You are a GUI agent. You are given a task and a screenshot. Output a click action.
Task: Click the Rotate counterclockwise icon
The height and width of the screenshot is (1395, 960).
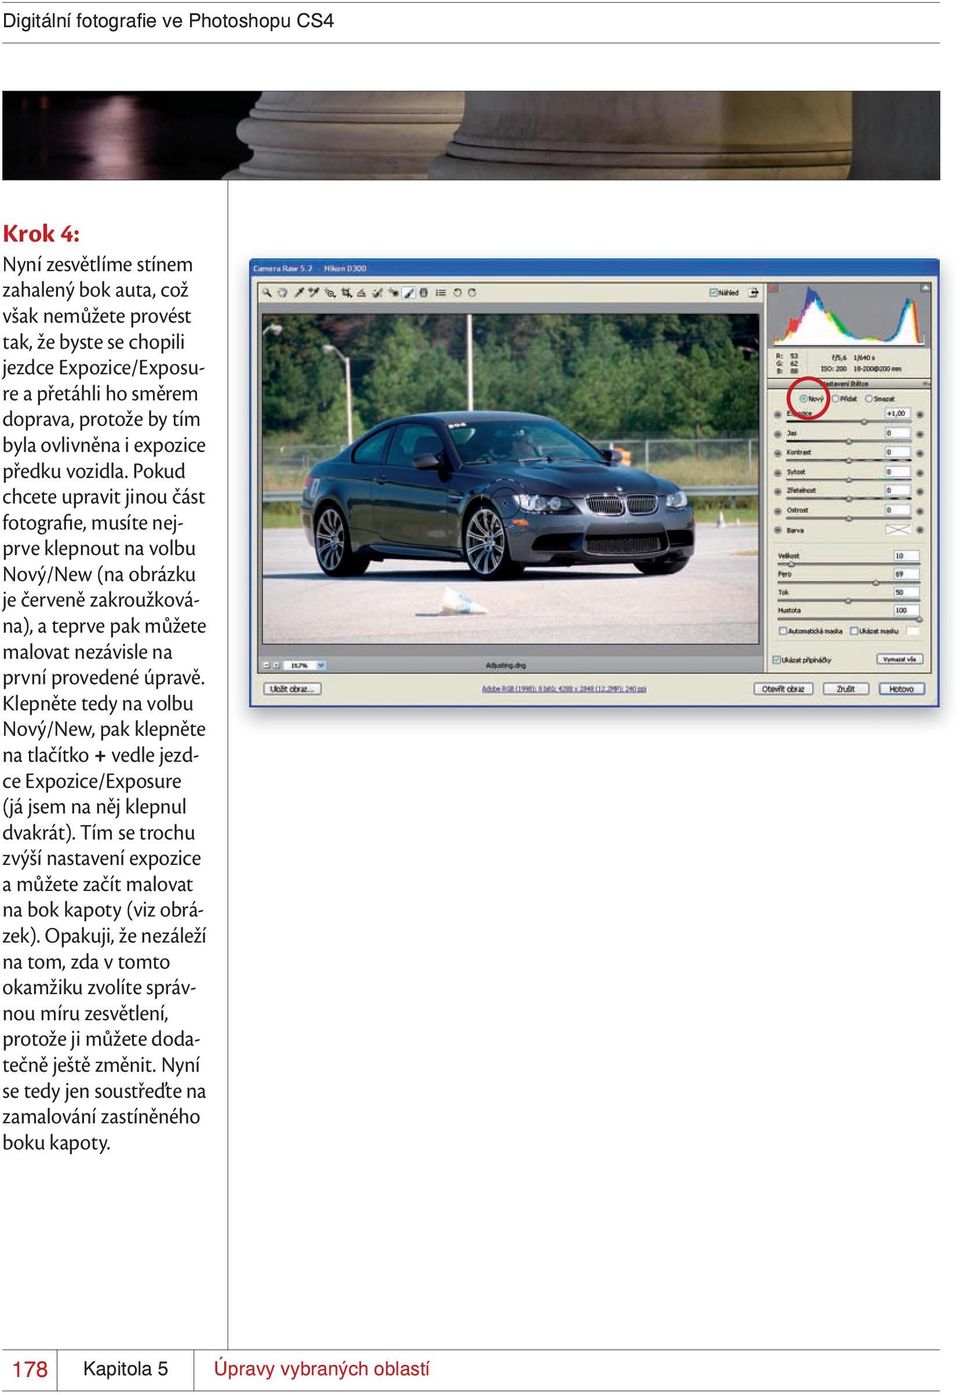click(457, 293)
